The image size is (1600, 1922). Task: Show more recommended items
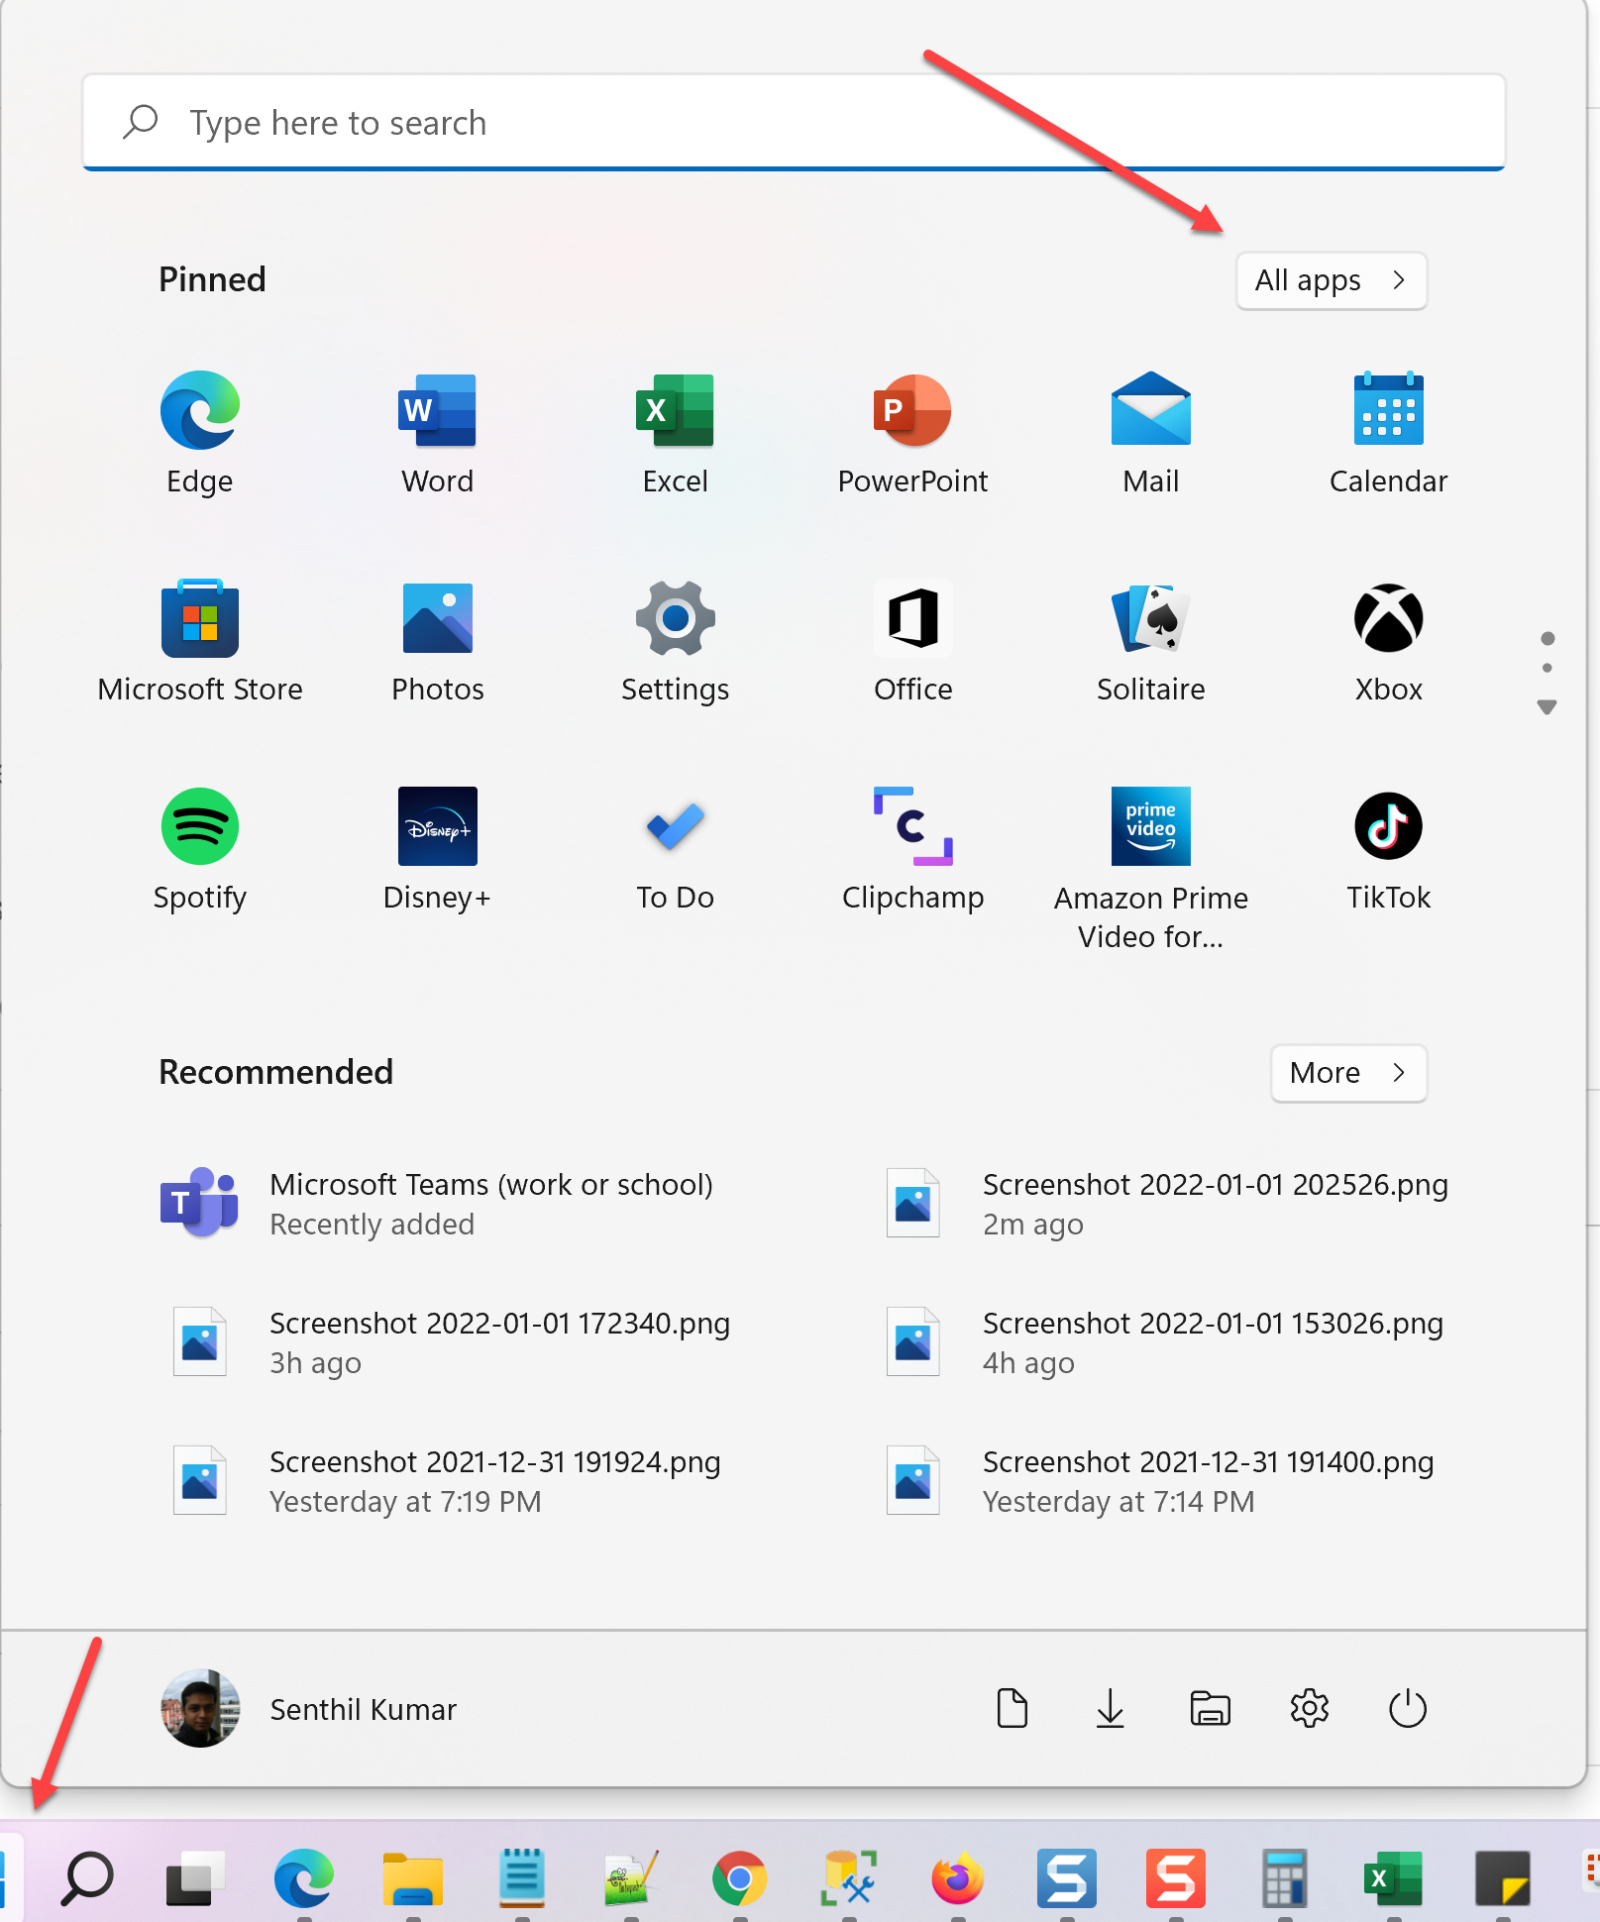(x=1348, y=1073)
